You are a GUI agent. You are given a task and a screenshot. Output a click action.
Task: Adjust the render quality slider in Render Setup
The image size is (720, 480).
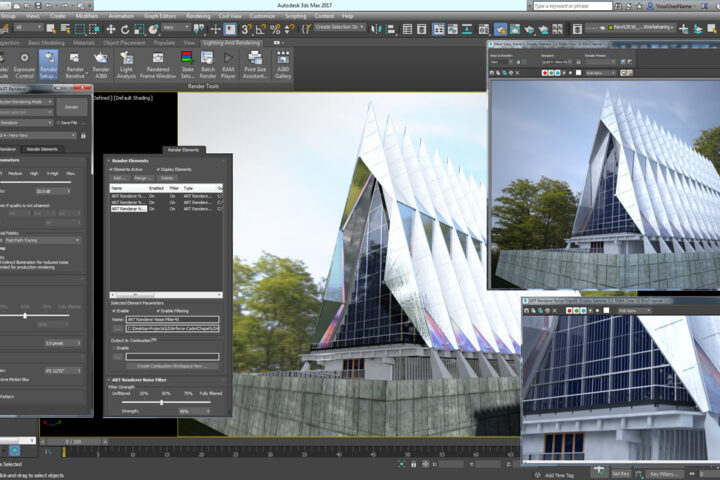click(x=36, y=182)
